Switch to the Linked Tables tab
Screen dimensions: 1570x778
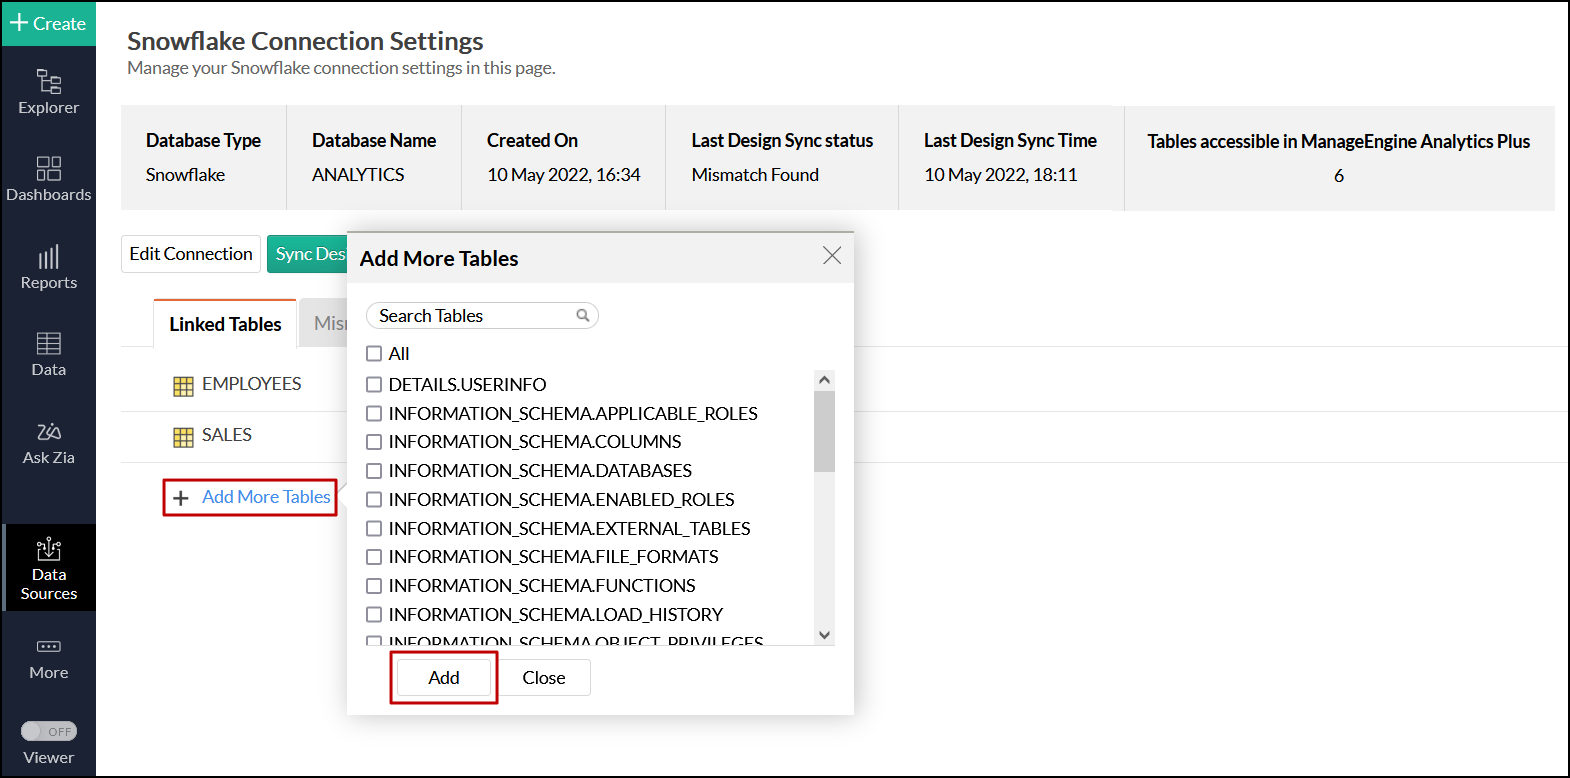[x=225, y=324]
